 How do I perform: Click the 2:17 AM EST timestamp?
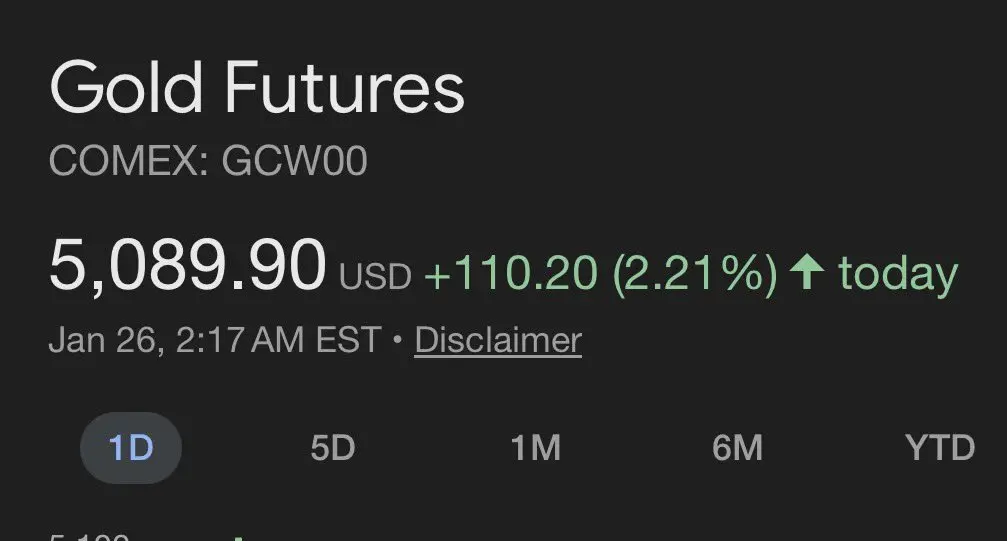click(x=279, y=339)
